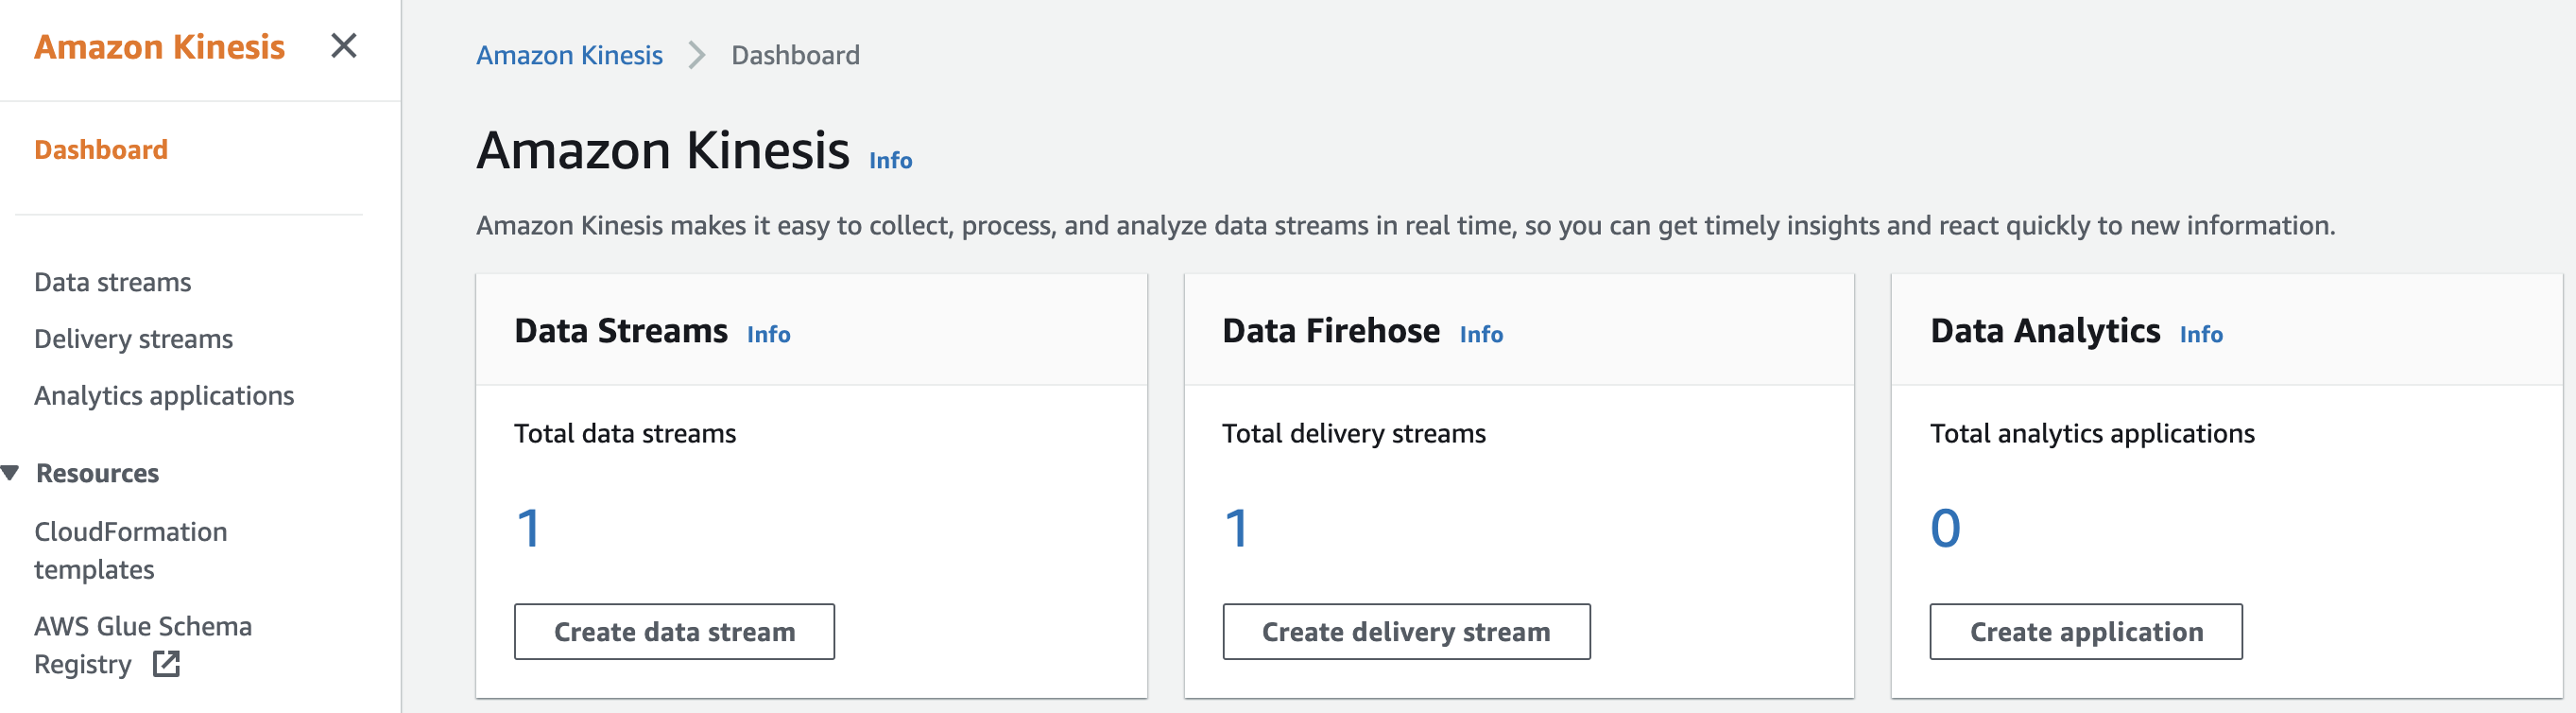Viewport: 2576px width, 713px height.
Task: Open Info link for Data Analytics card
Action: point(2201,334)
